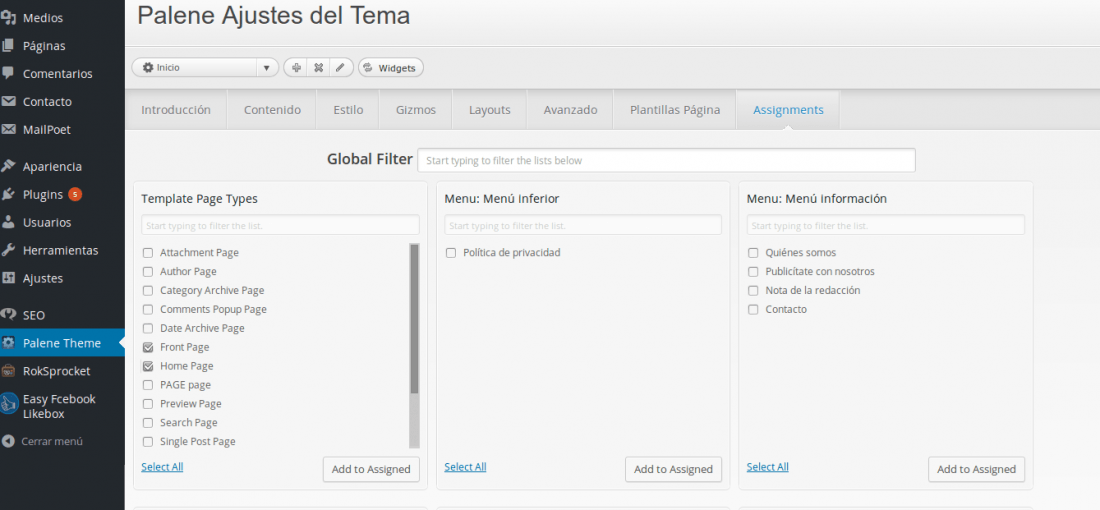Check the Comments Popup Page checkbox
This screenshot has width=1100, height=510.
coord(148,309)
